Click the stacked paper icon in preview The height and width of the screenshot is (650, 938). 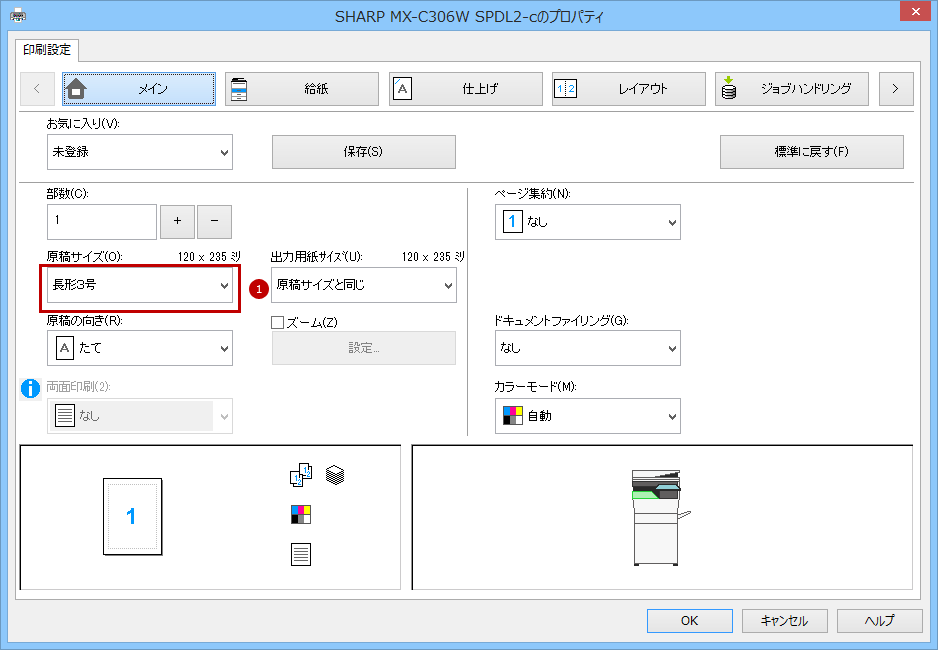click(335, 475)
